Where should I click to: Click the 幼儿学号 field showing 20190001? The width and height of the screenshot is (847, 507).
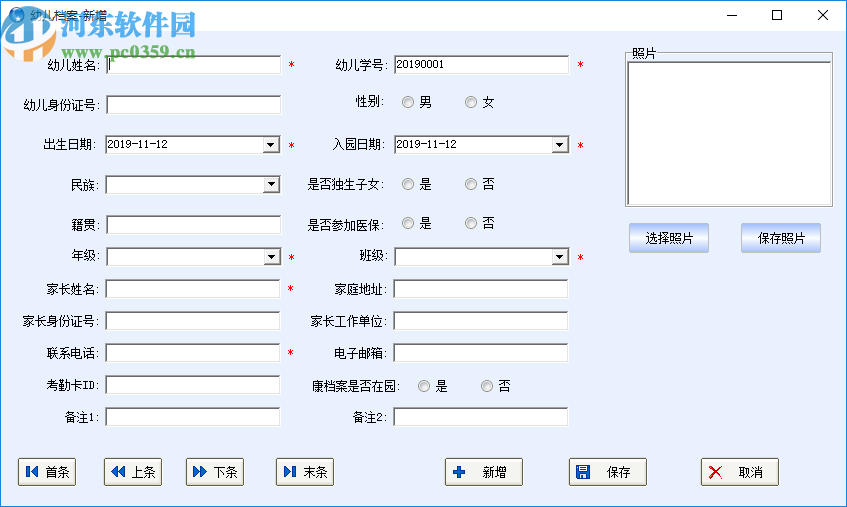481,65
